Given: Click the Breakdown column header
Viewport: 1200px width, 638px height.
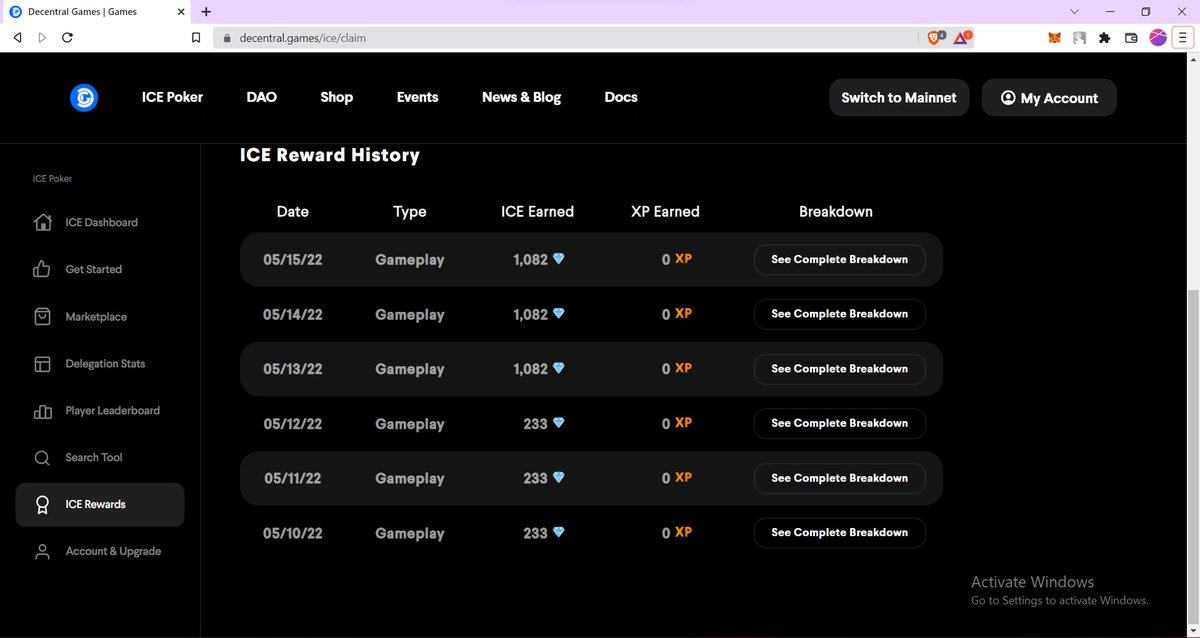Looking at the screenshot, I should tap(836, 212).
